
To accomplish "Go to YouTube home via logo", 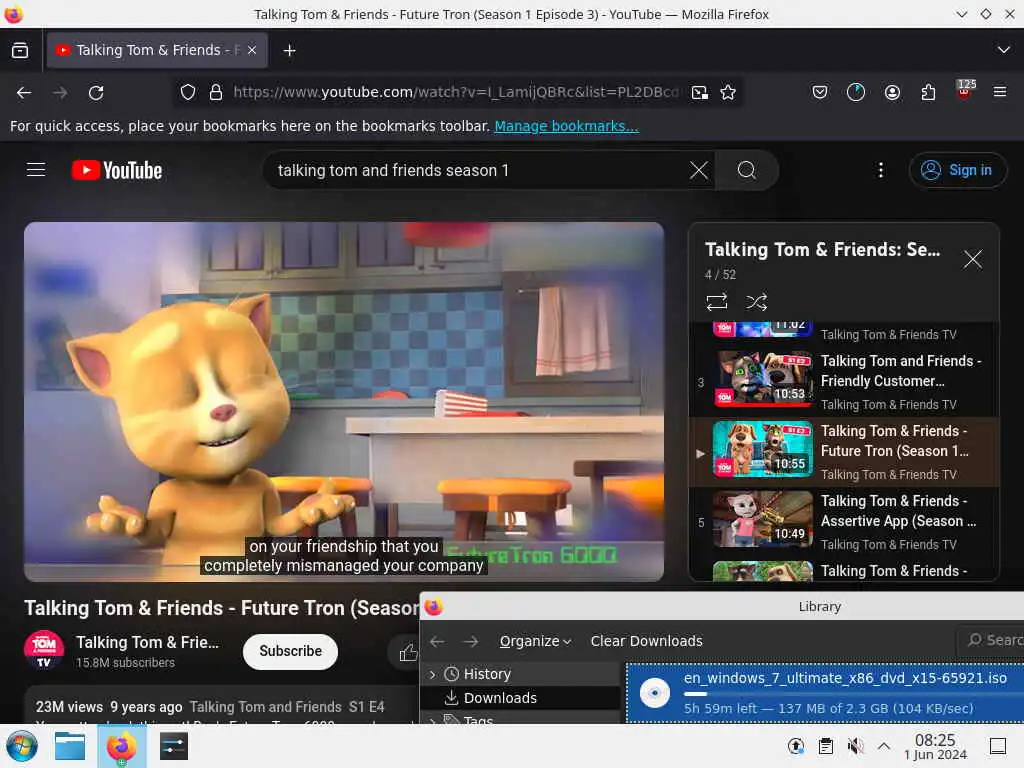I will click(x=117, y=170).
